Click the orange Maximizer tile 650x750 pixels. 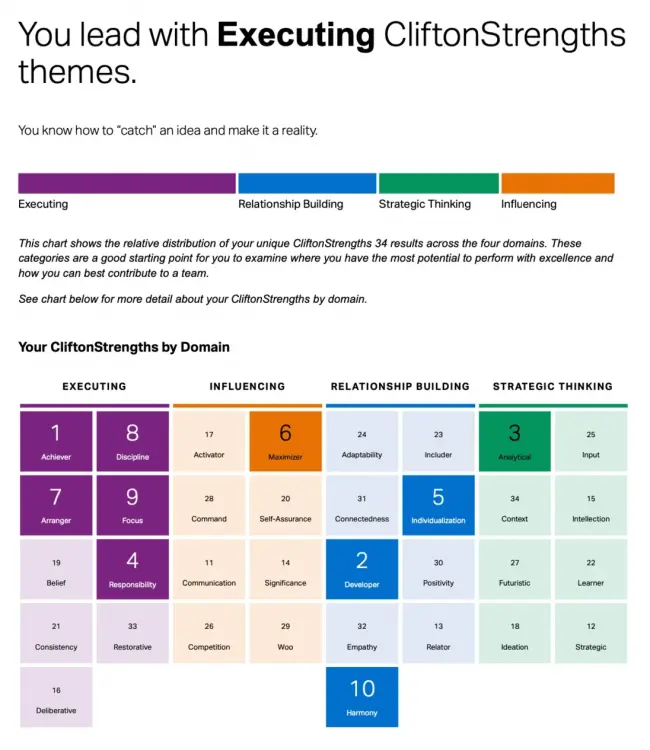(286, 441)
